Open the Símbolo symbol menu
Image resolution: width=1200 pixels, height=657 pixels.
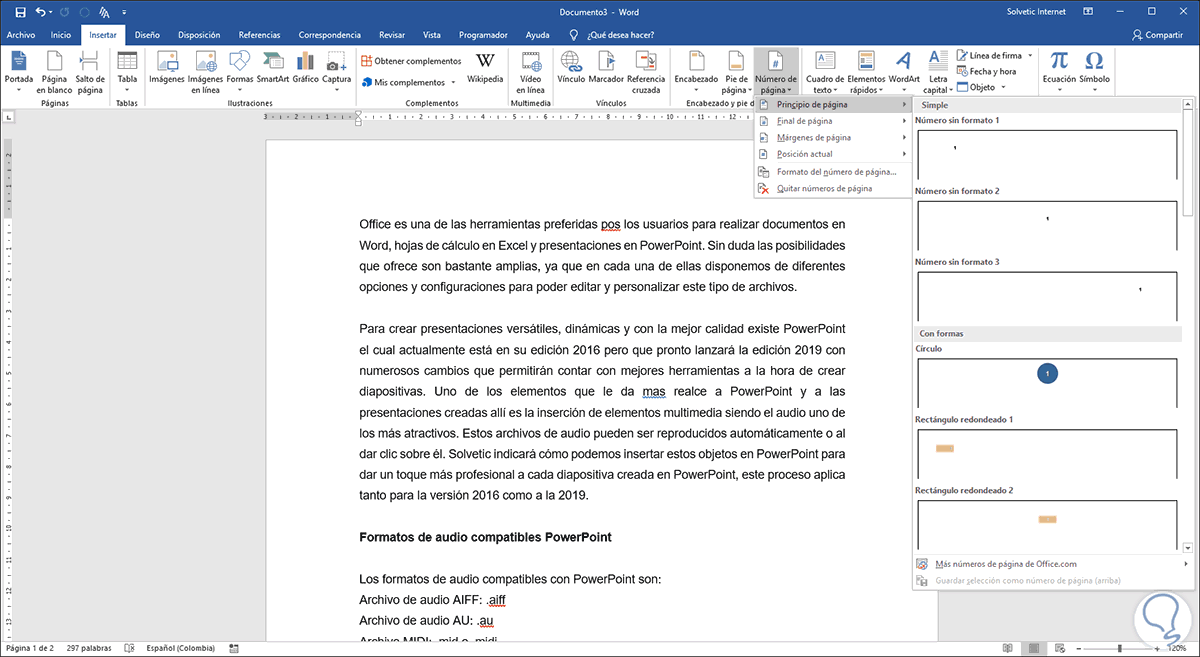[1094, 71]
